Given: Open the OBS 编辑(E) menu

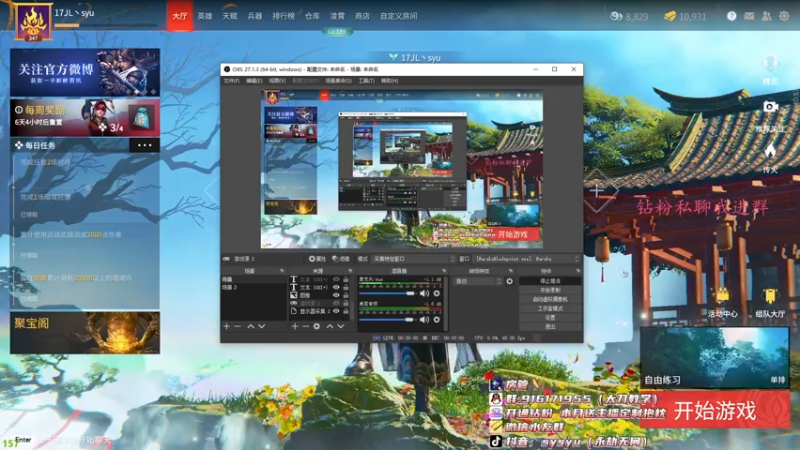Looking at the screenshot, I should [254, 81].
